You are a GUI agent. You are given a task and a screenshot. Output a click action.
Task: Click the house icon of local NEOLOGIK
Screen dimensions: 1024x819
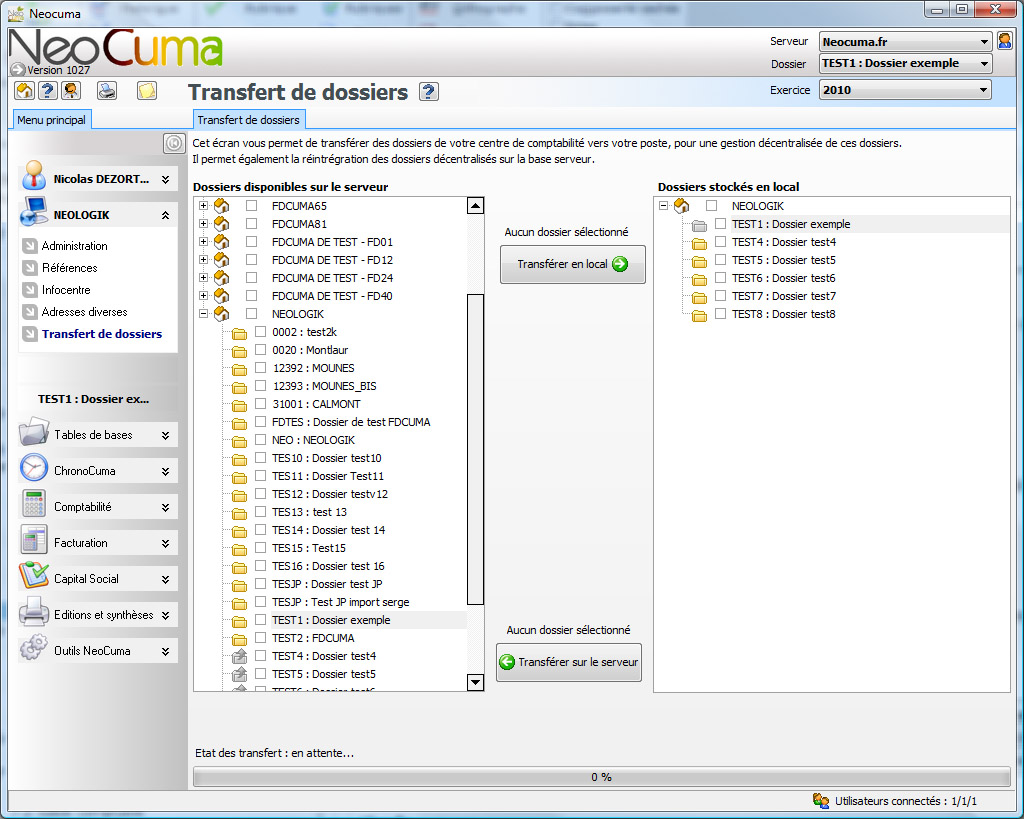point(682,206)
